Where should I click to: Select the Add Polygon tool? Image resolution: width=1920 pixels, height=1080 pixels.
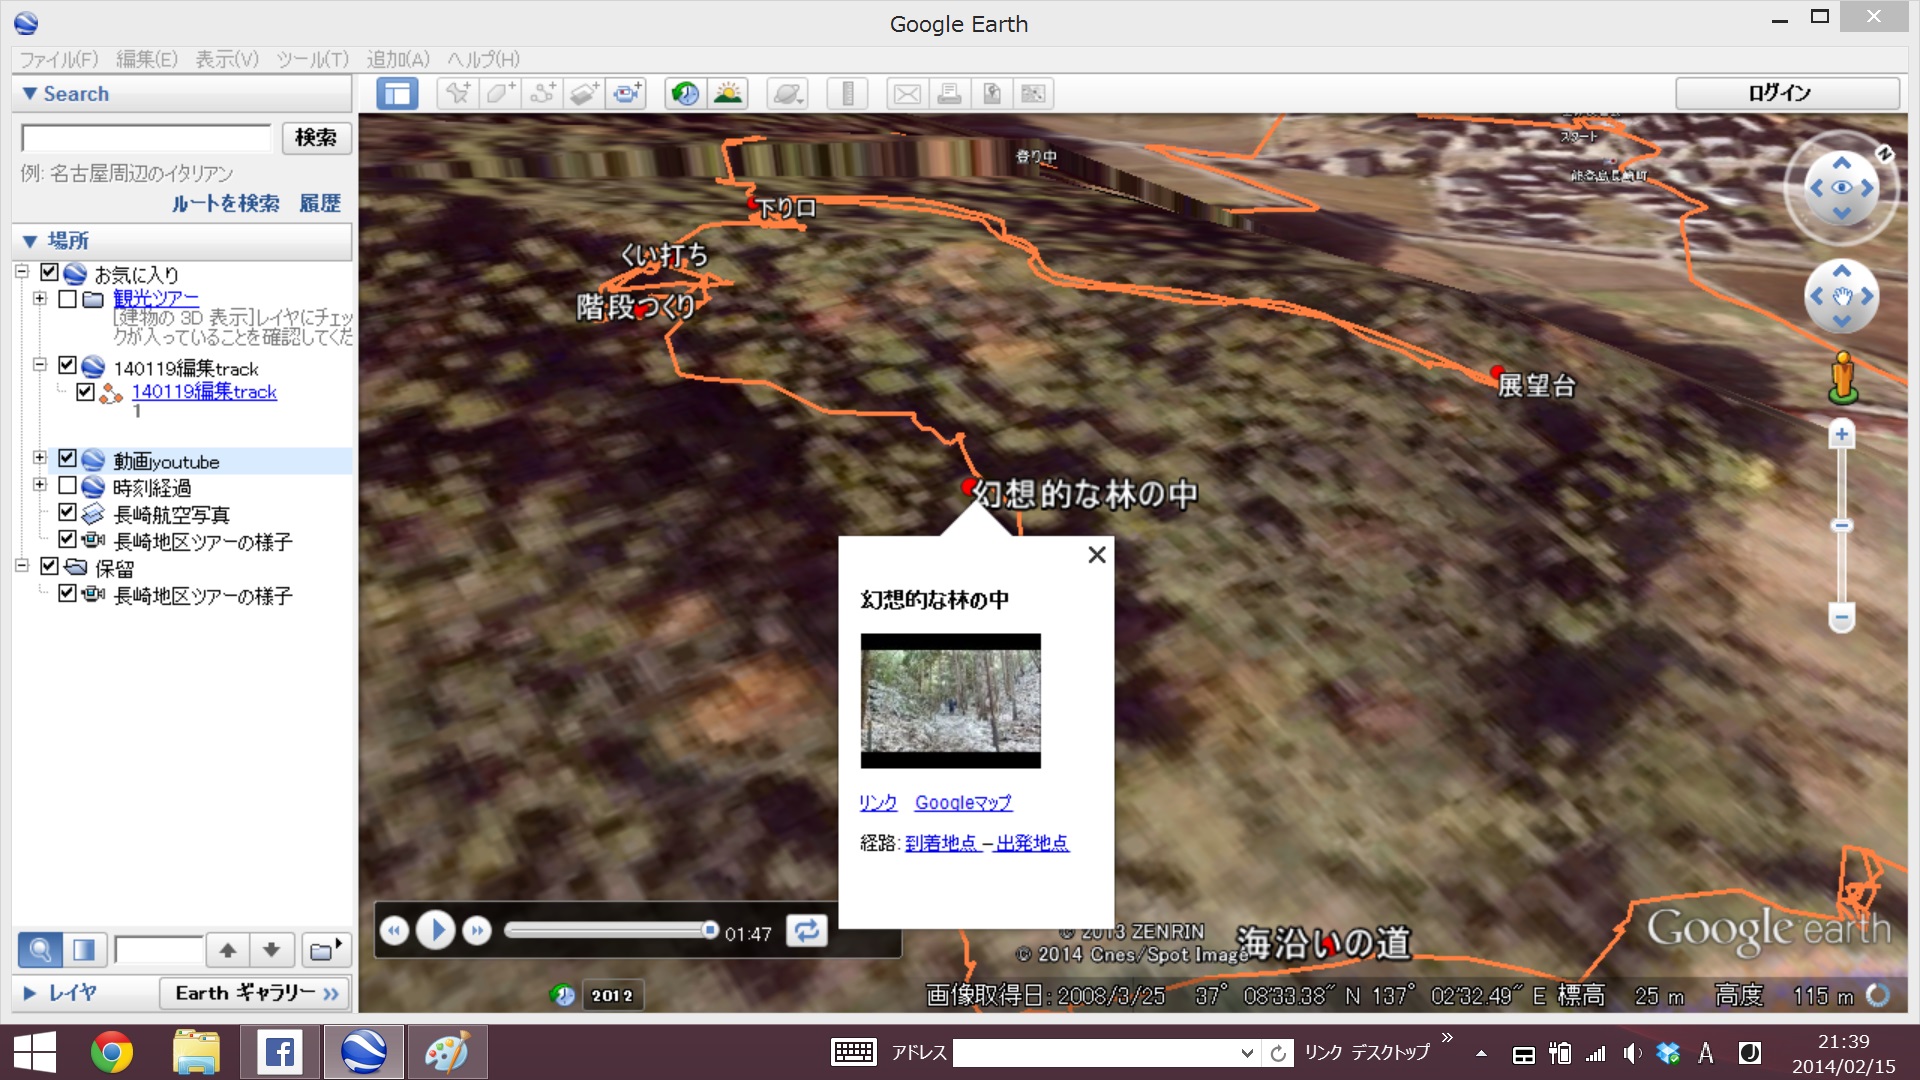click(x=500, y=94)
